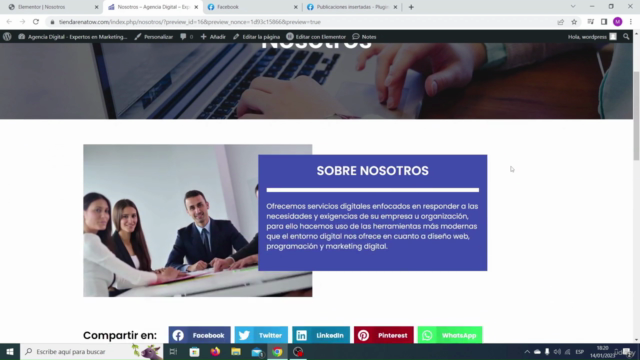The image size is (640, 360).
Task: Share this page from the address bar
Action: pyautogui.click(x=560, y=22)
